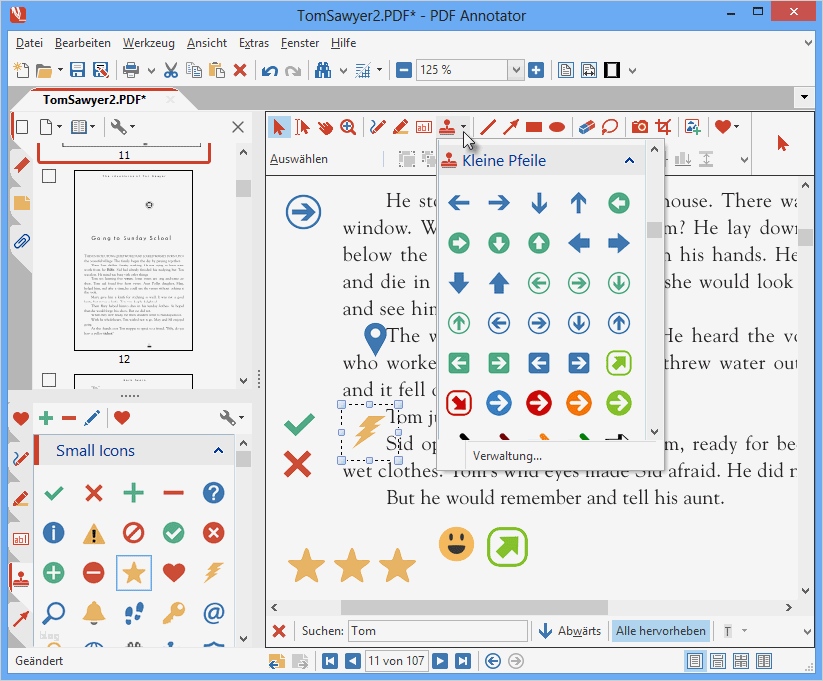Go to last page button
823x681 pixels.
coord(463,661)
